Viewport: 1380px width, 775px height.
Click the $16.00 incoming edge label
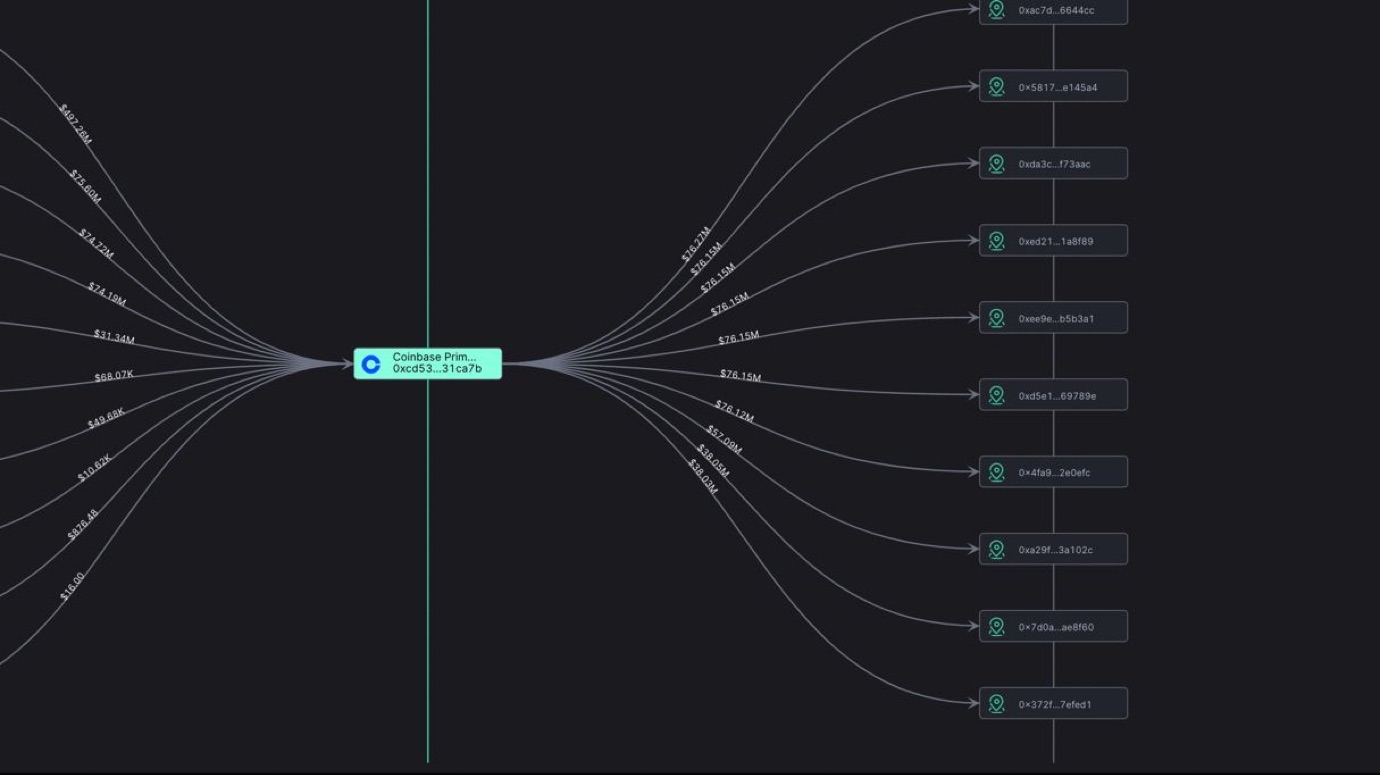click(x=72, y=586)
